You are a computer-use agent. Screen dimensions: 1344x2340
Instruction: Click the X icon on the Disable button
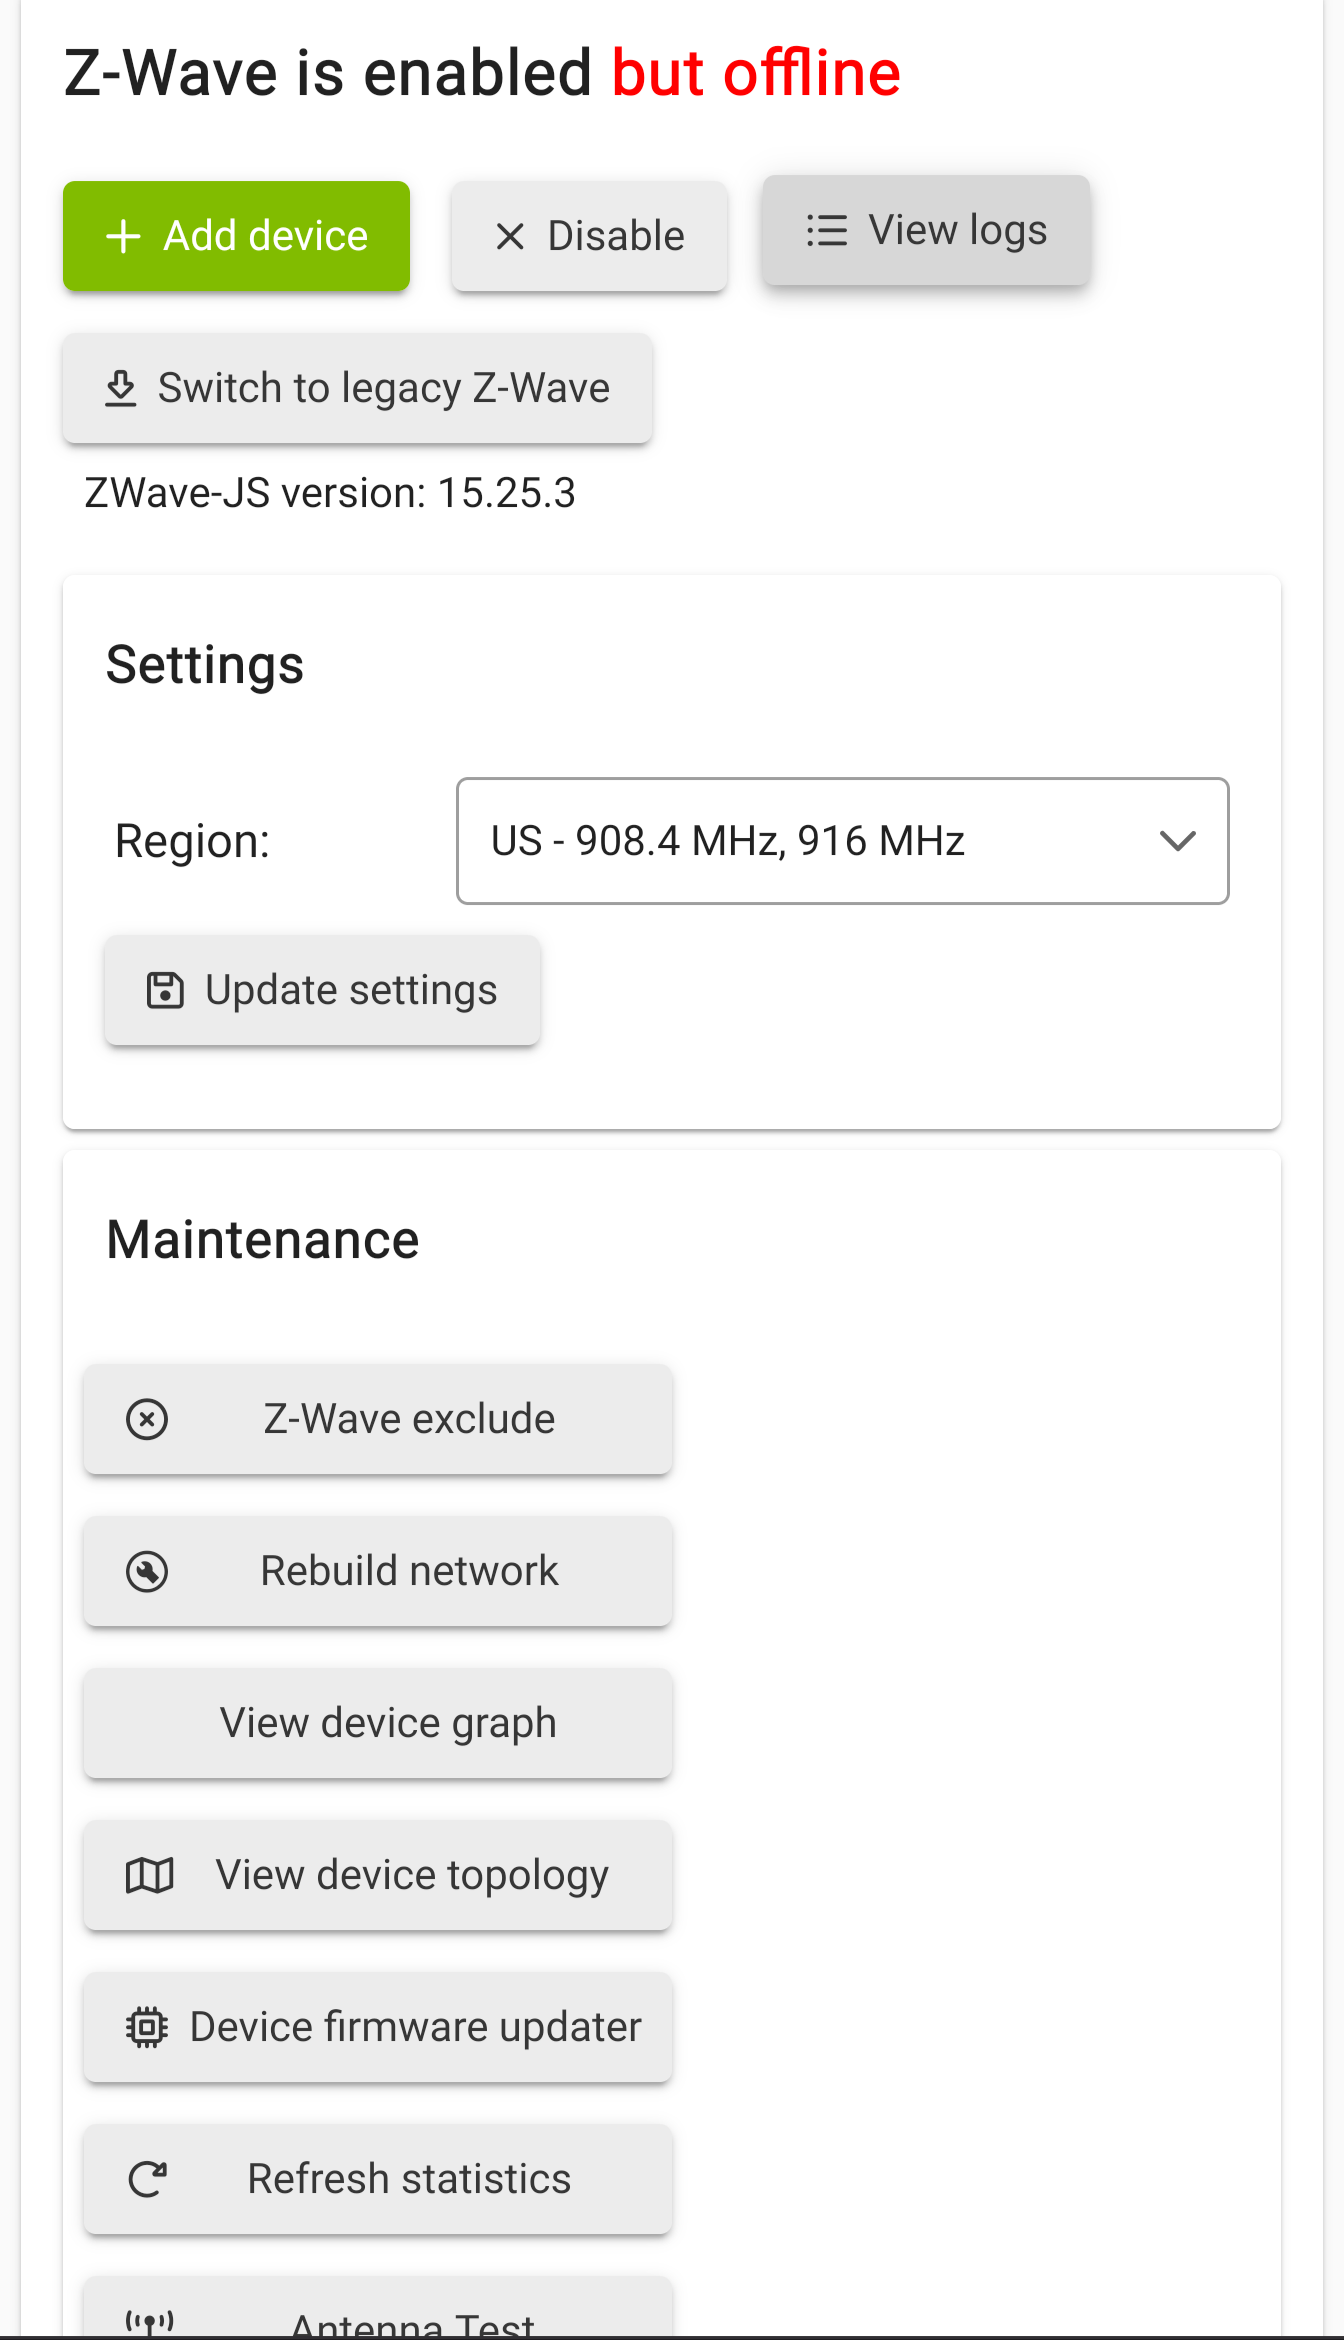click(510, 237)
